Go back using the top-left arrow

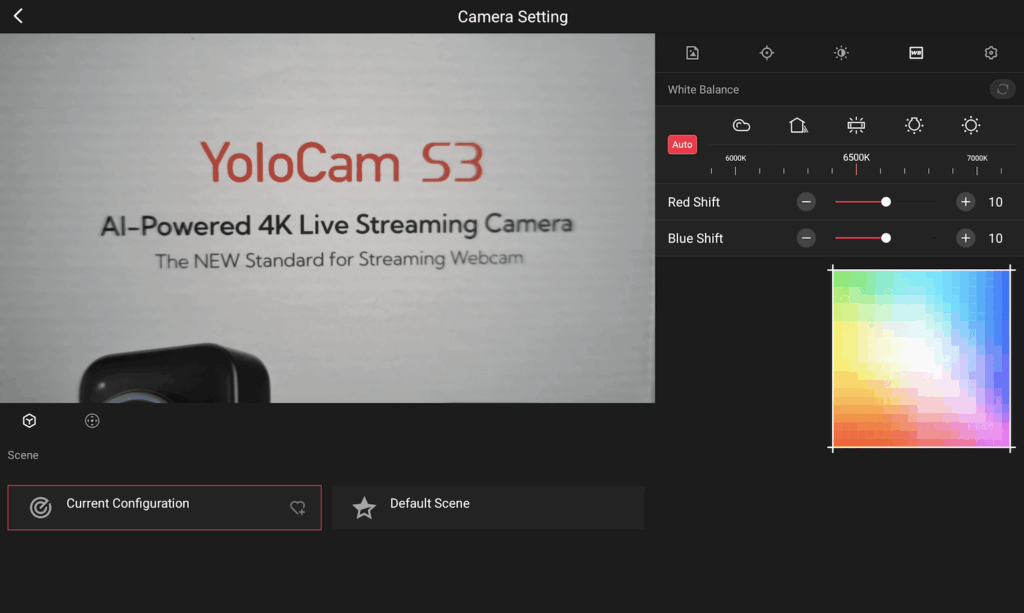(18, 16)
